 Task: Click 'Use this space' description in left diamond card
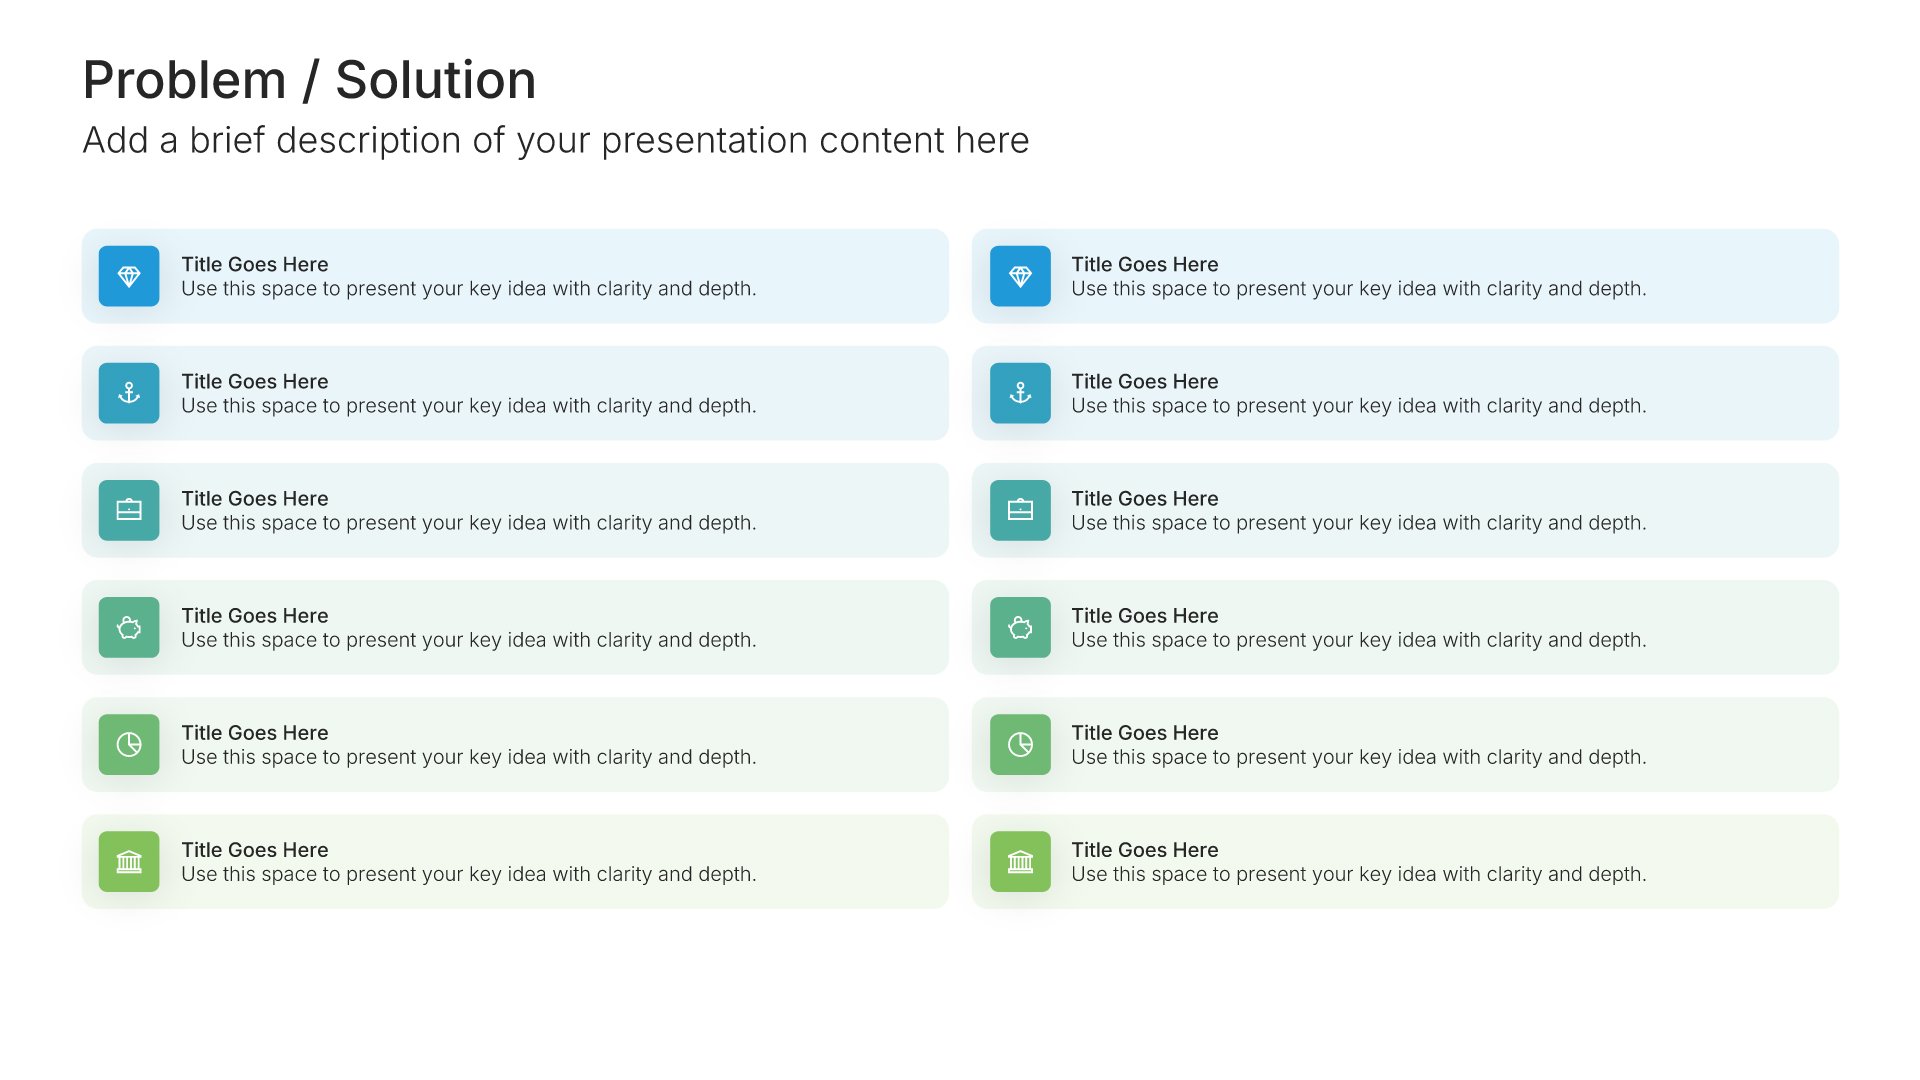[468, 289]
